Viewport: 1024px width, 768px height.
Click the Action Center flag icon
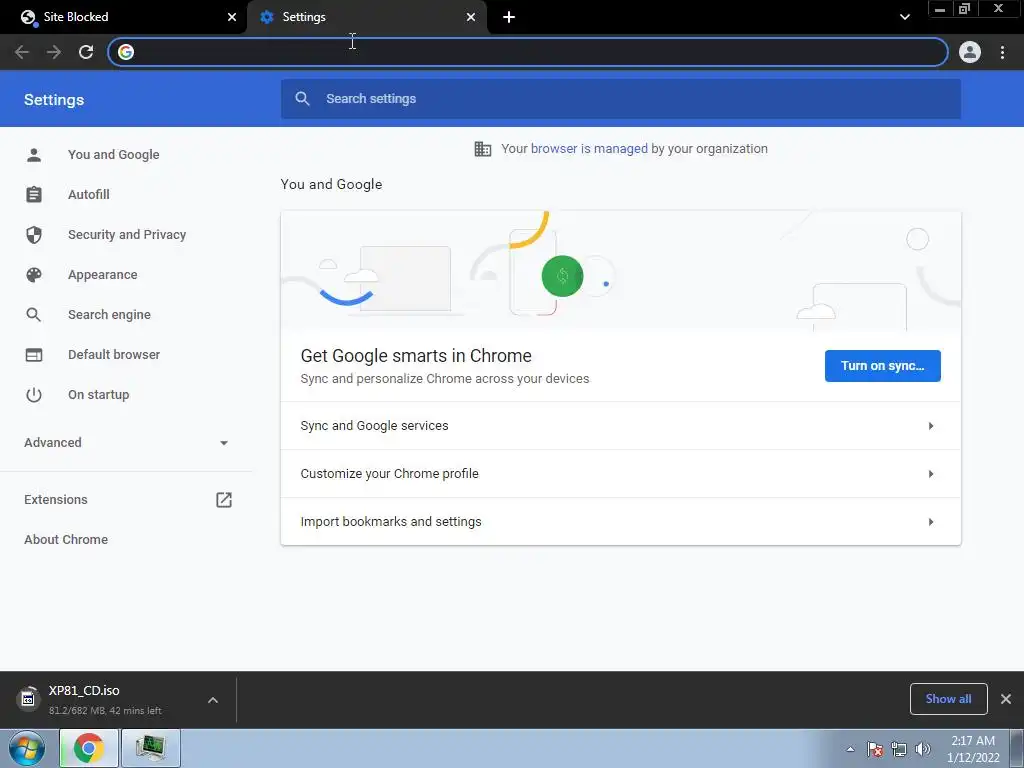point(875,749)
